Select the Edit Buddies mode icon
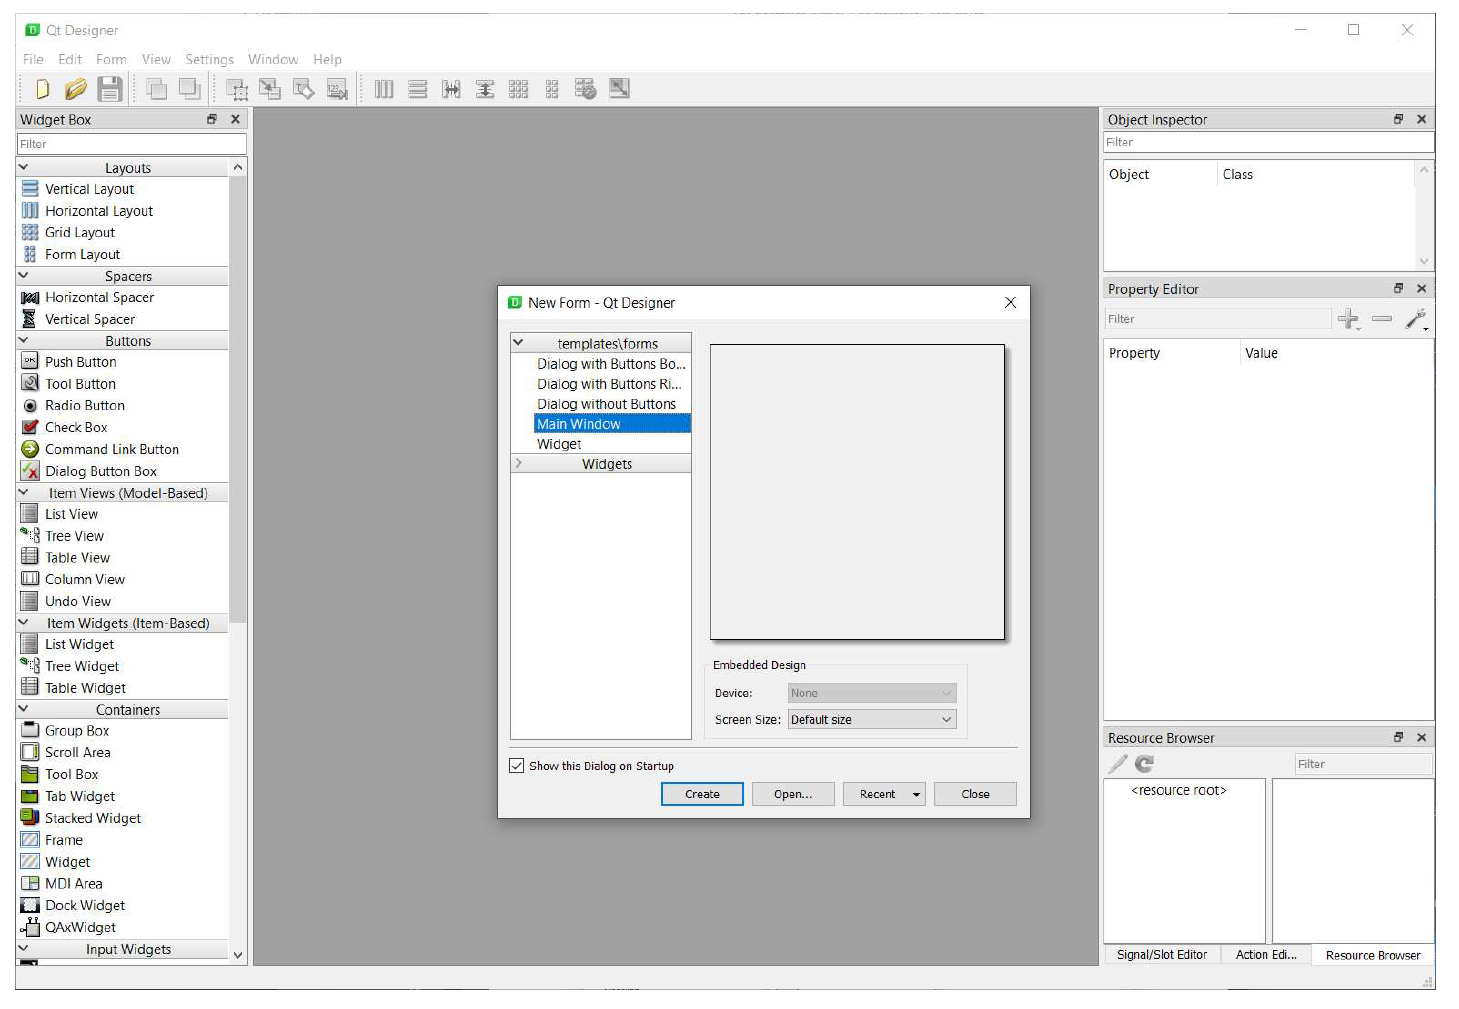The width and height of the screenshot is (1459, 1009). pyautogui.click(x=304, y=89)
